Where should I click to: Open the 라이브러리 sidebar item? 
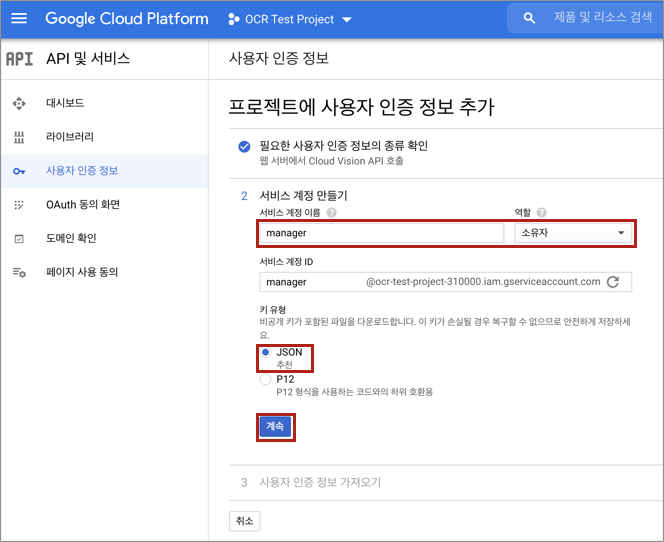tap(104, 137)
